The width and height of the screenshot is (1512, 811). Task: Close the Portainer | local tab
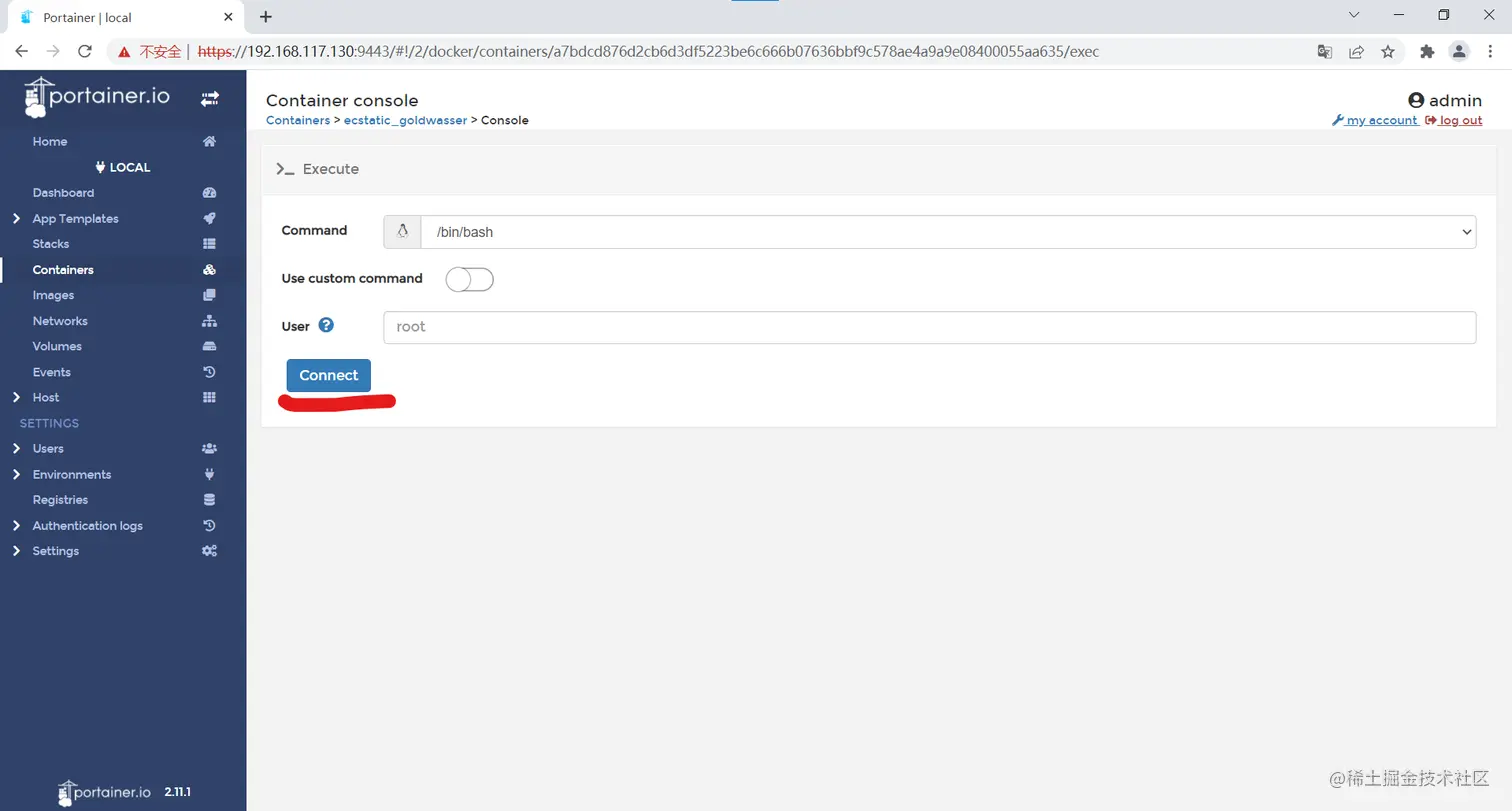[x=228, y=17]
